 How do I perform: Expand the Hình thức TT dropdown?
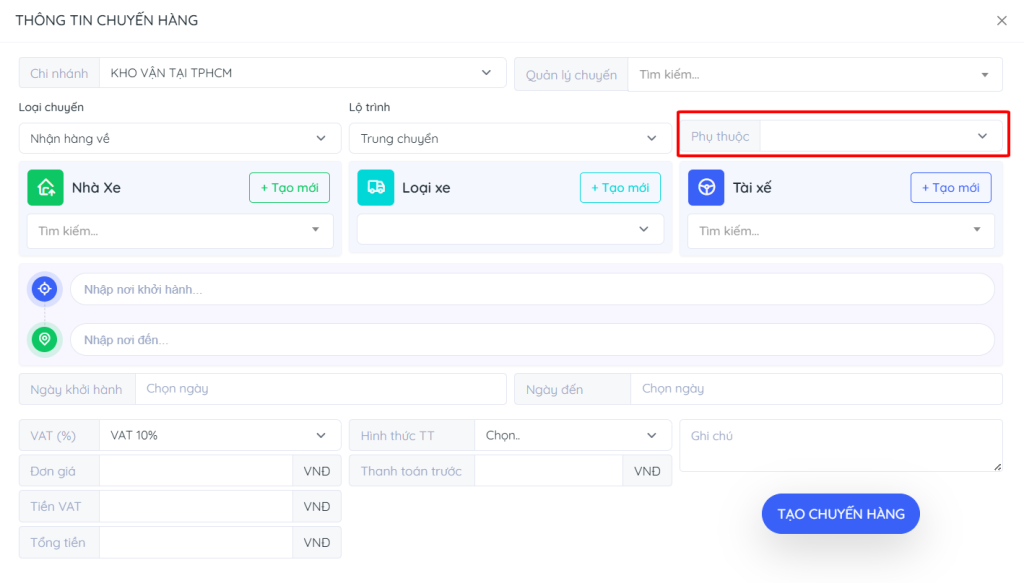572,435
